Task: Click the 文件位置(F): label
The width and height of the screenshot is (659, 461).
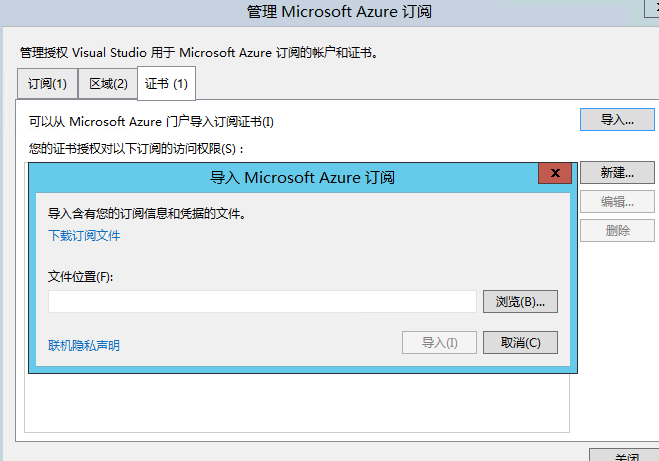Action: 80,277
